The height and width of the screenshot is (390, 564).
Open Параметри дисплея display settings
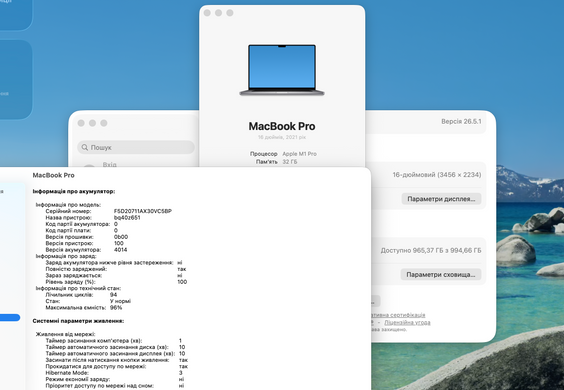441,199
